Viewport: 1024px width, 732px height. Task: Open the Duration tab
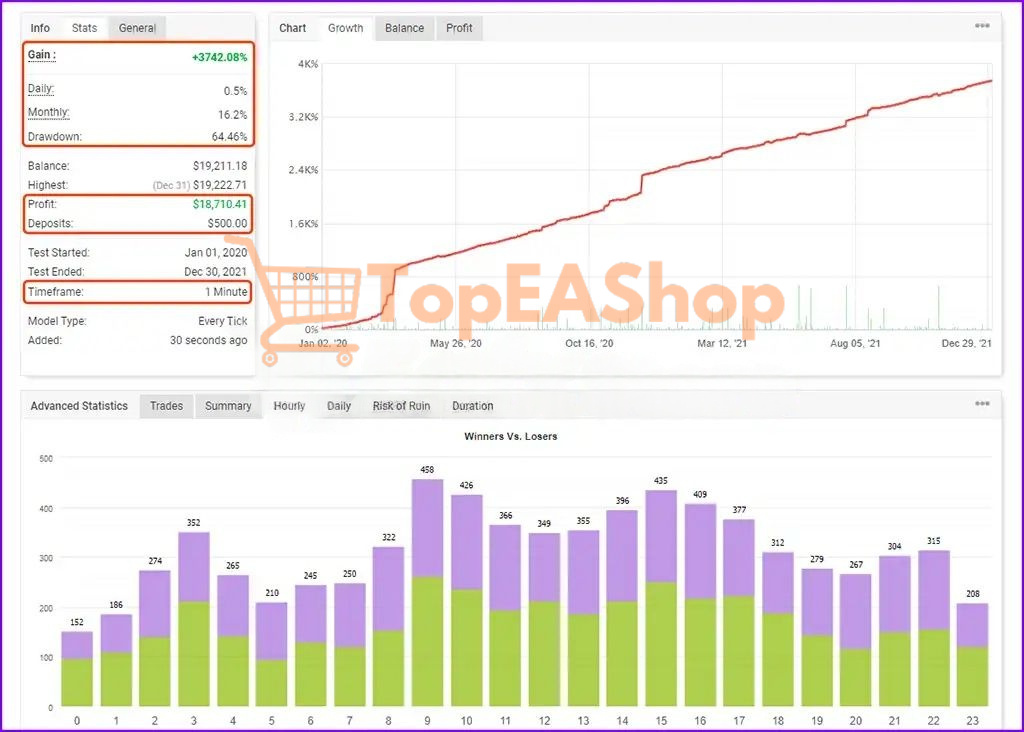coord(472,406)
